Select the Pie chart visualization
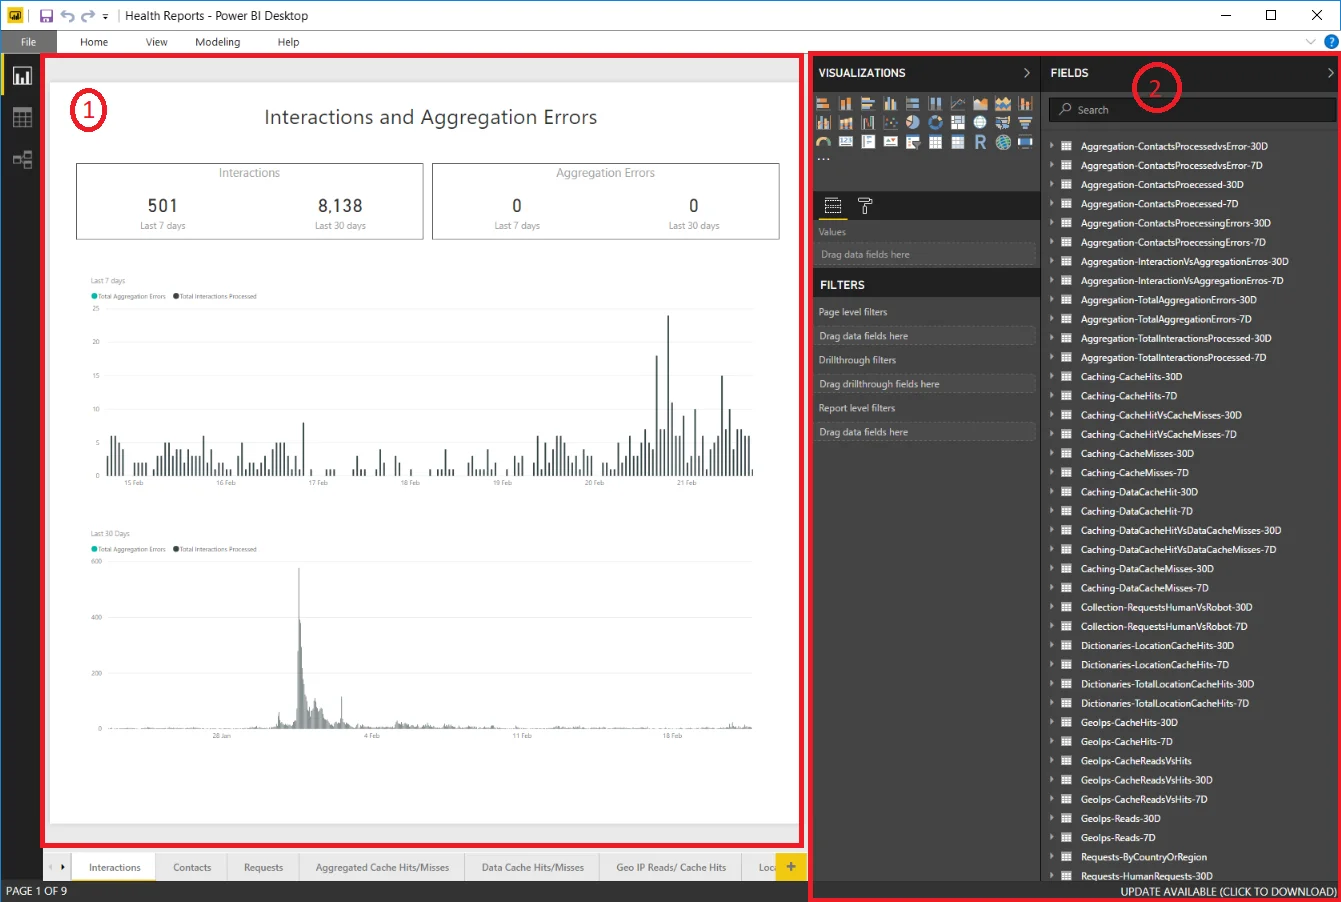The image size is (1341, 902). 913,122
